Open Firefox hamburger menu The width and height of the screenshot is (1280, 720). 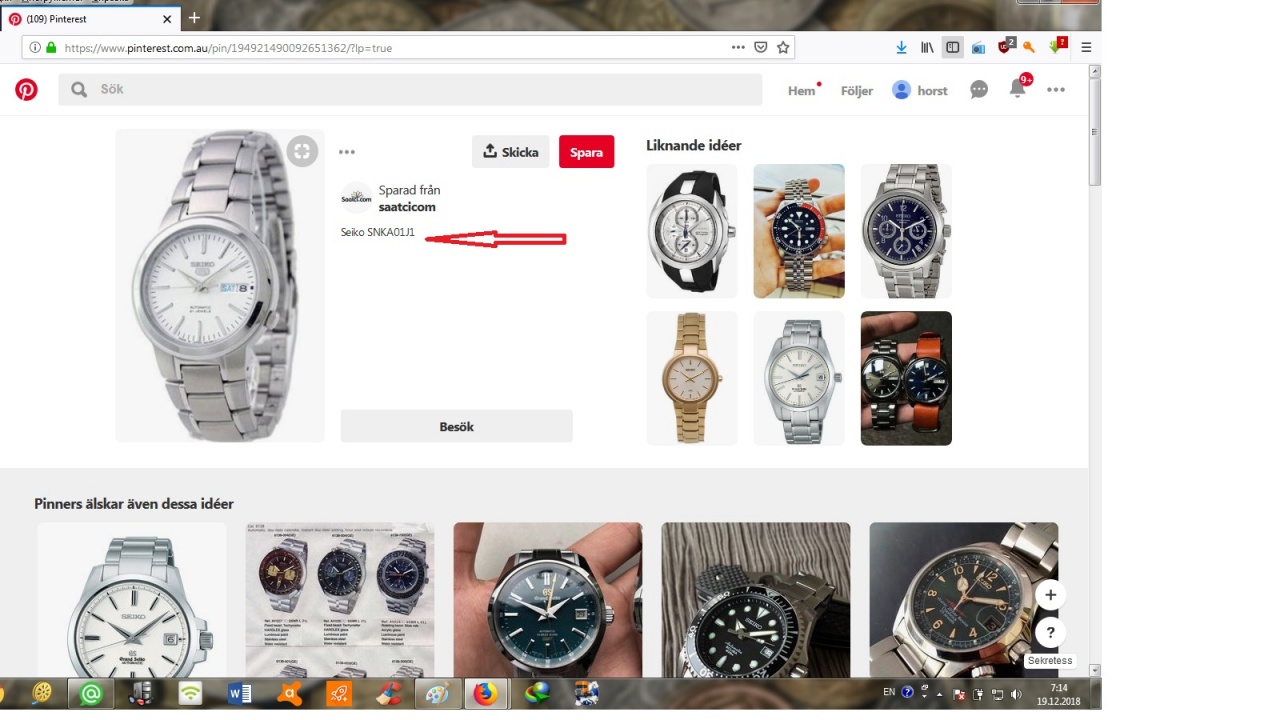[x=1086, y=47]
